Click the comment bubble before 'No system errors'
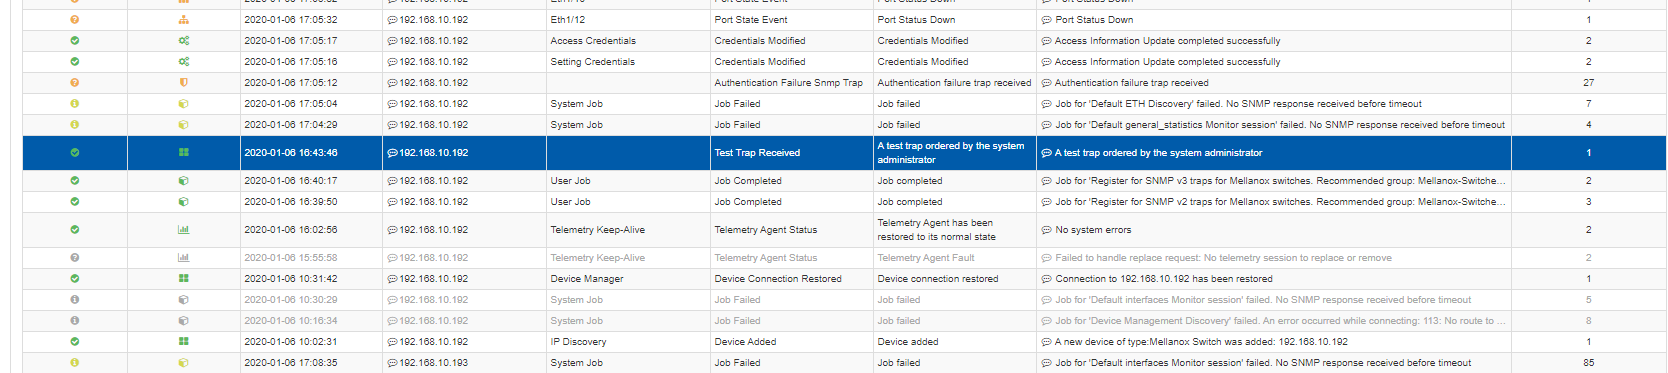 [x=1046, y=230]
